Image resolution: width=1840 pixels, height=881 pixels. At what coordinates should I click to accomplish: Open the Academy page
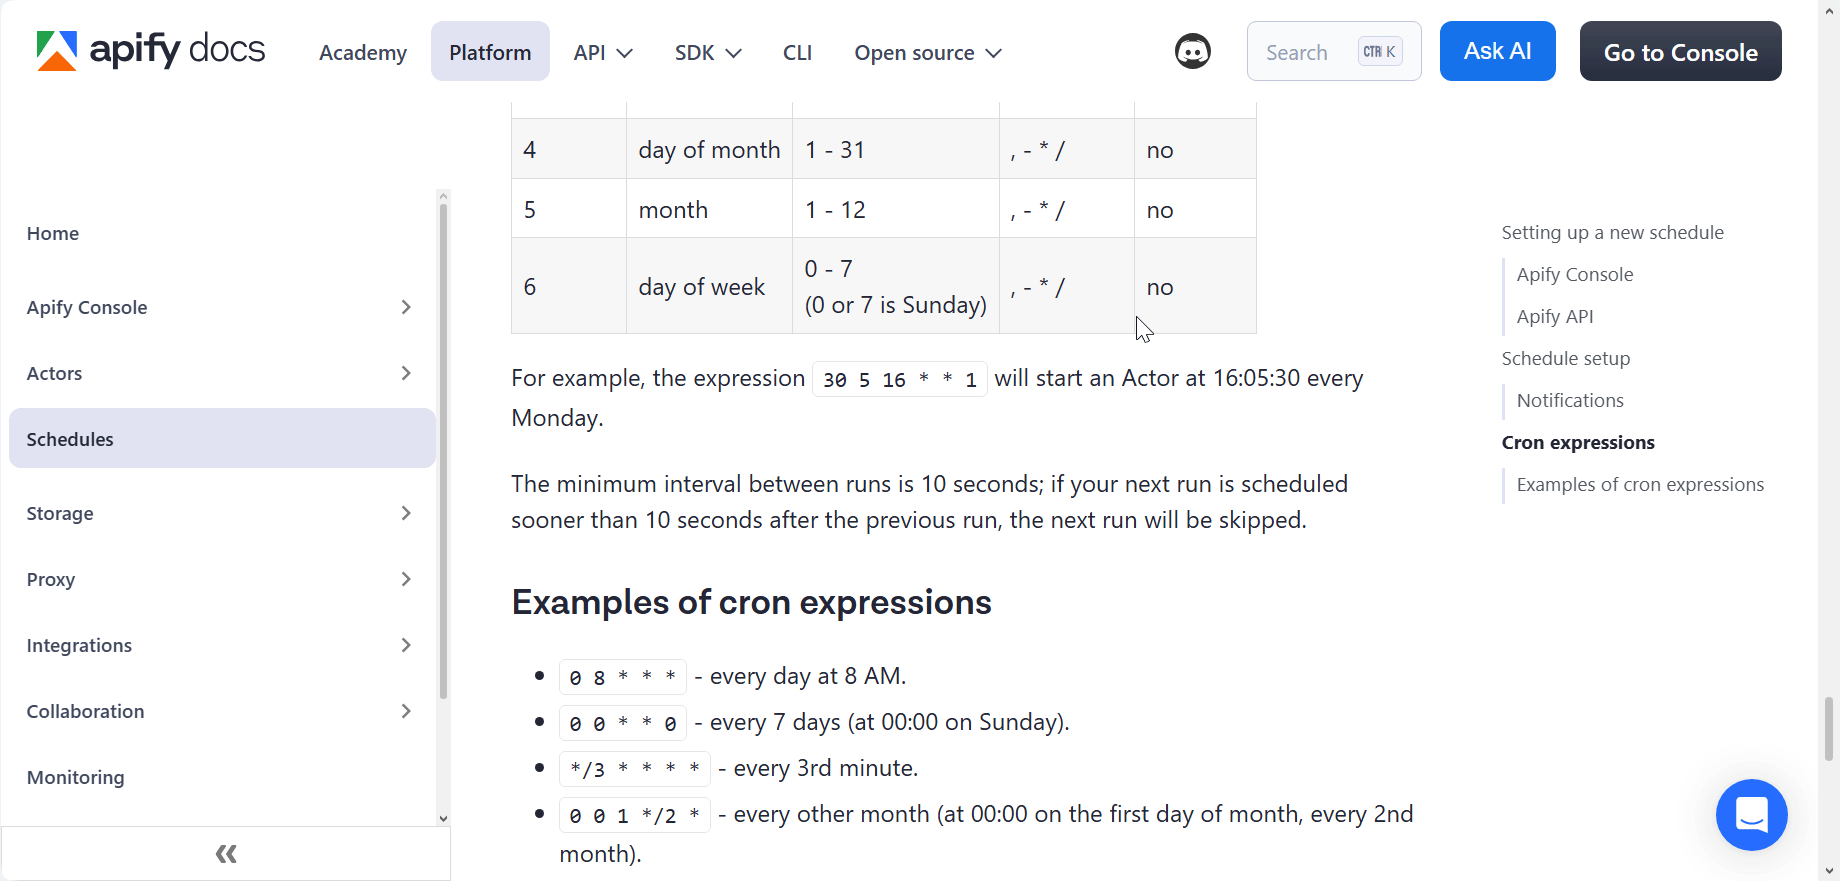[x=362, y=51]
